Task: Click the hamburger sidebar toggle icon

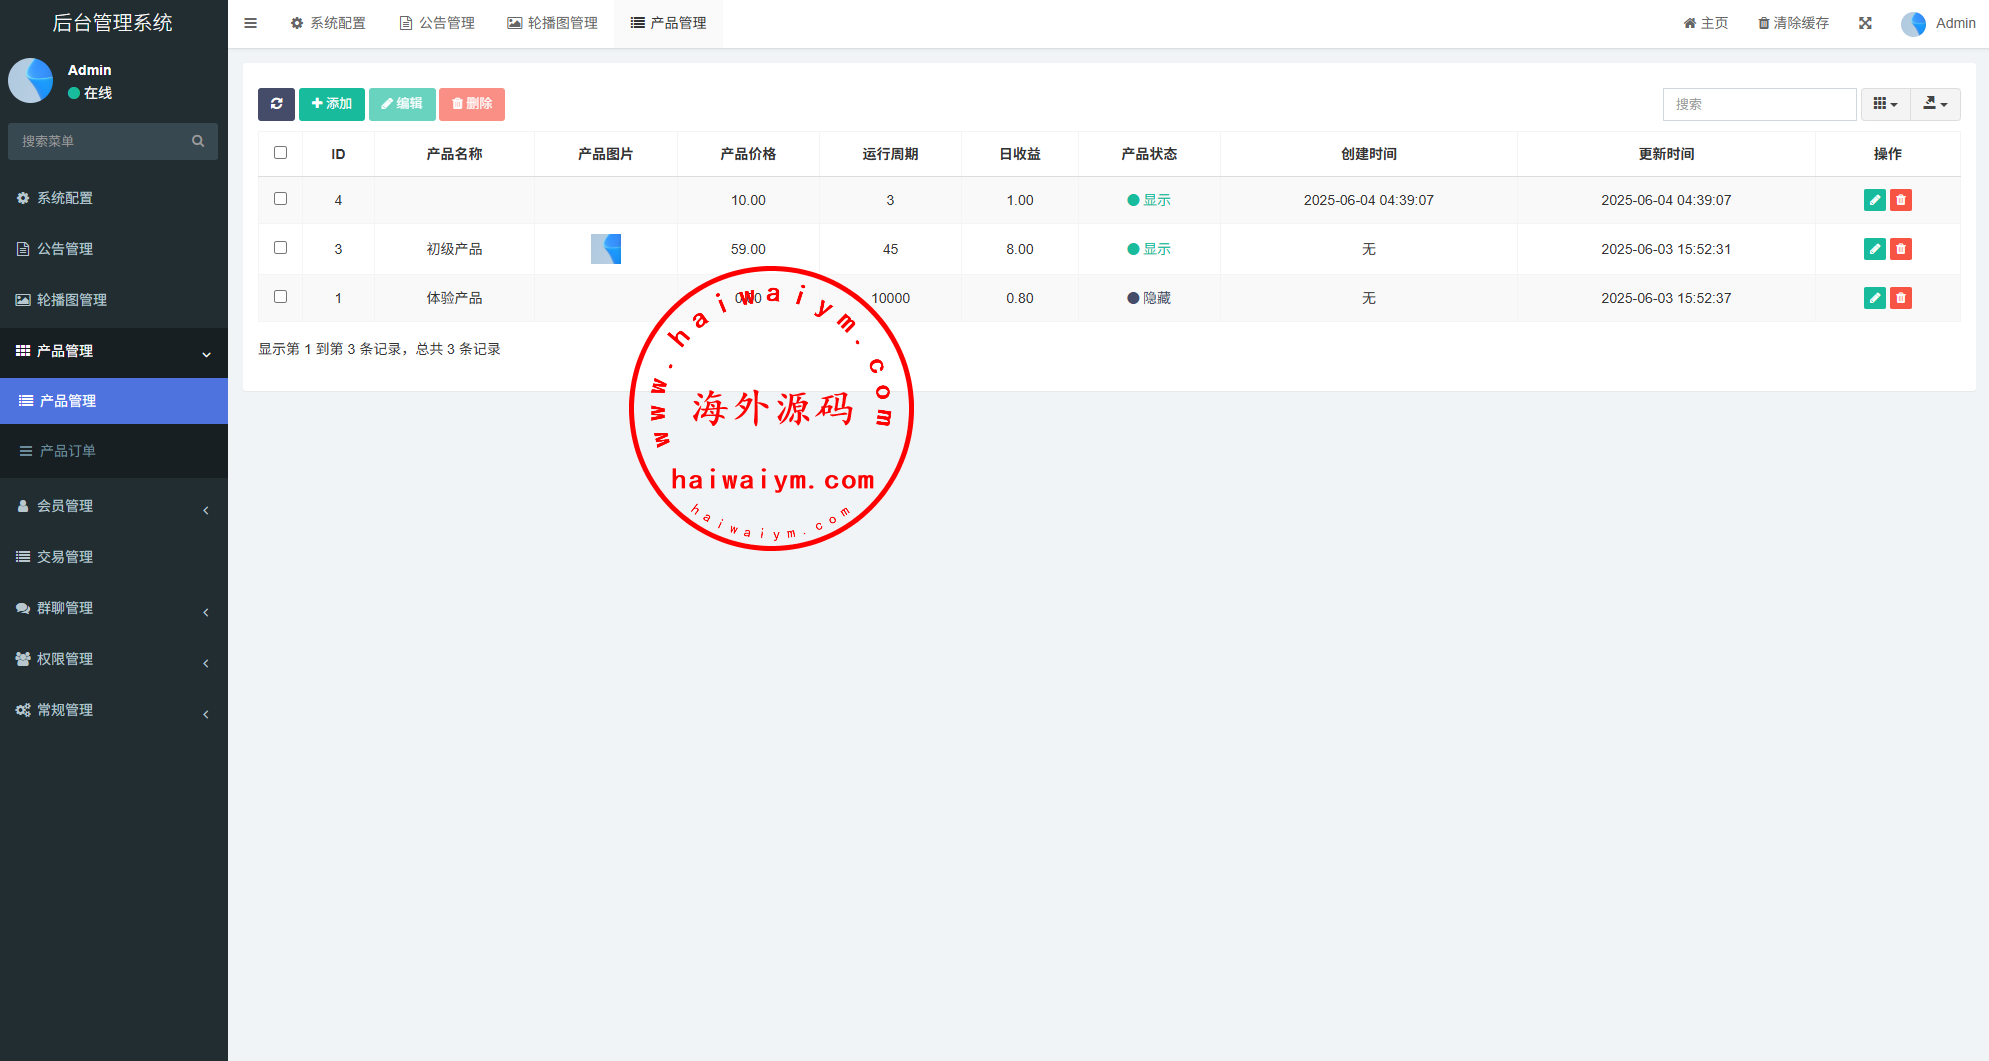Action: pyautogui.click(x=251, y=23)
